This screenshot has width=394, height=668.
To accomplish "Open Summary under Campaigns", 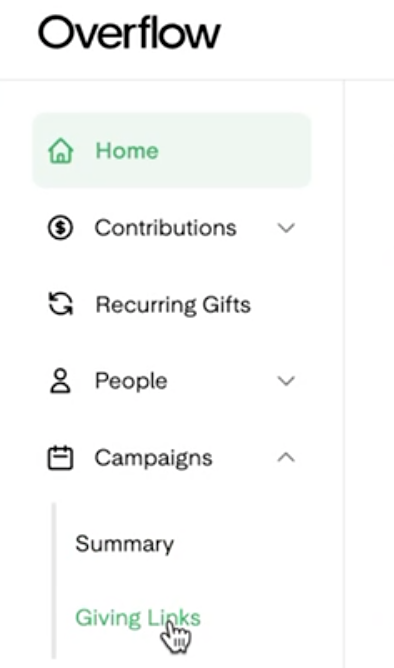I will point(124,544).
